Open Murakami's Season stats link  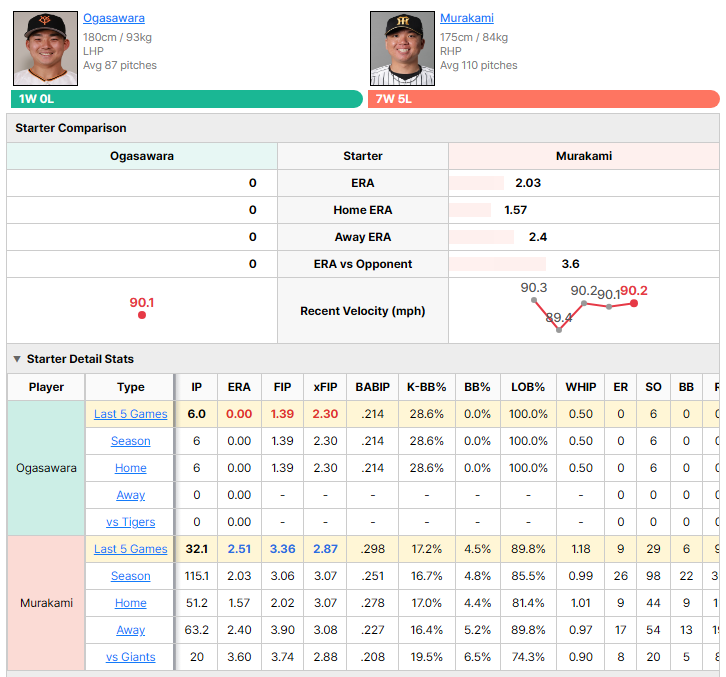point(131,576)
